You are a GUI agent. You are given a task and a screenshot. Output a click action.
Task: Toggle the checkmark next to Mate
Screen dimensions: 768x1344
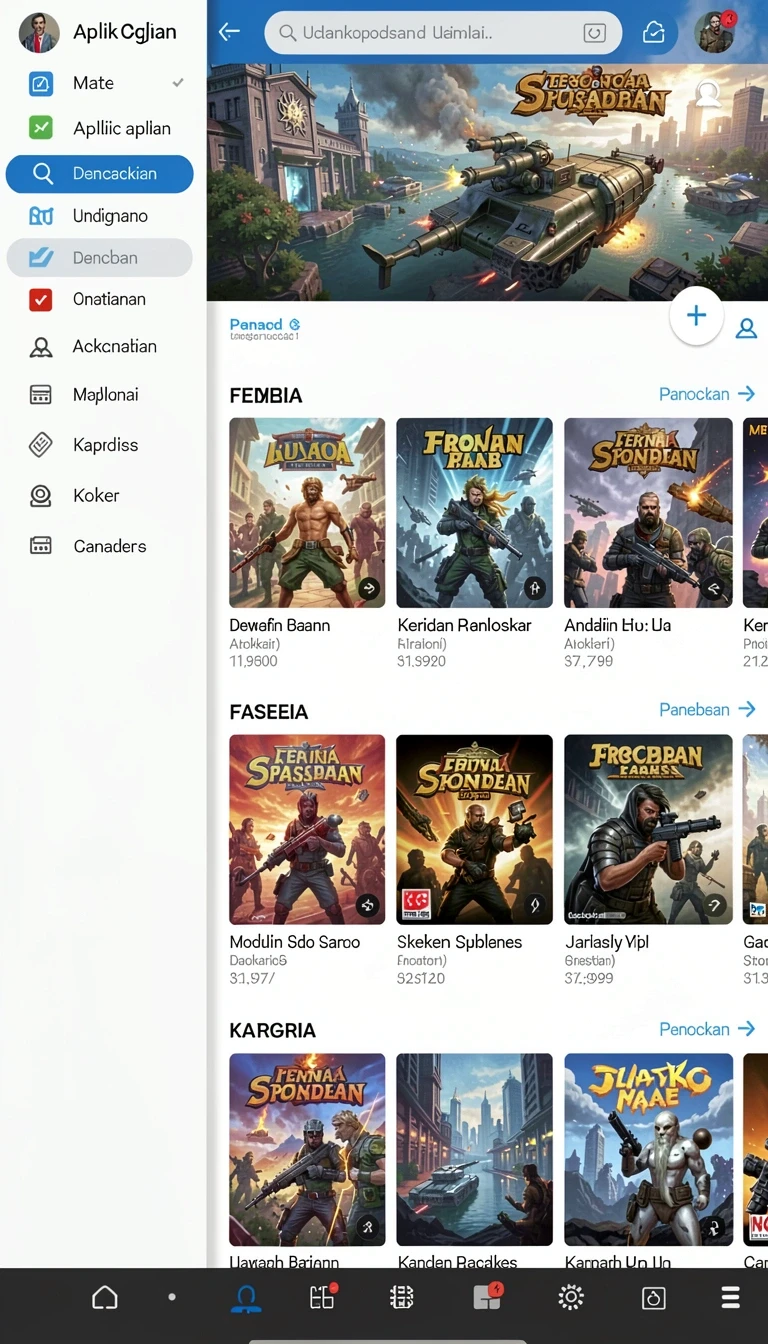click(x=178, y=82)
